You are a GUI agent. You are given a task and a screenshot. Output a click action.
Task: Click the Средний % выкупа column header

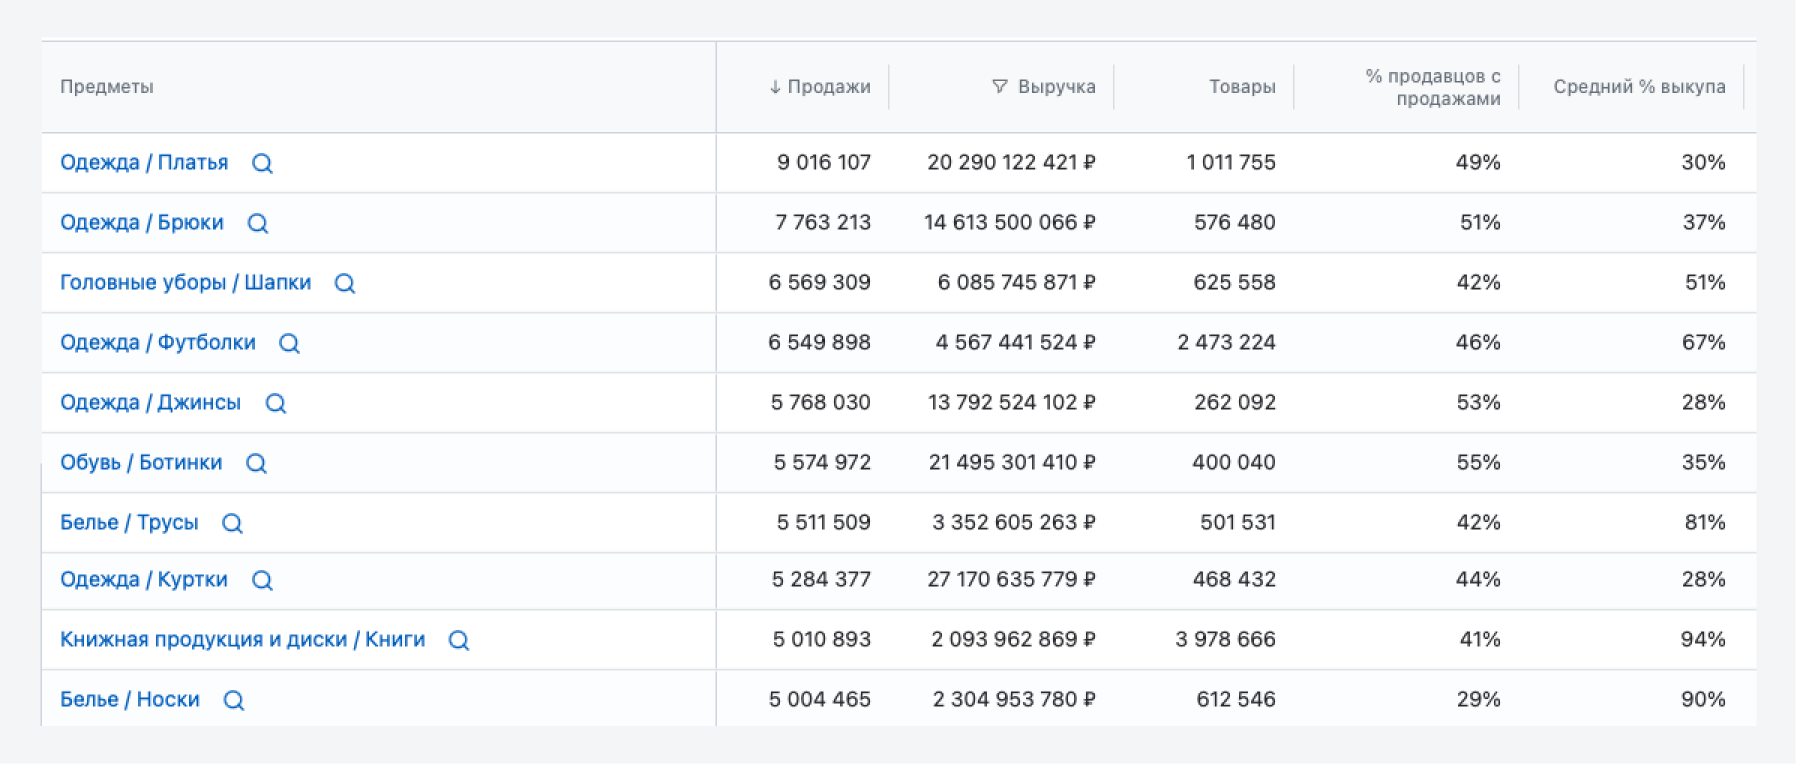[x=1639, y=87]
